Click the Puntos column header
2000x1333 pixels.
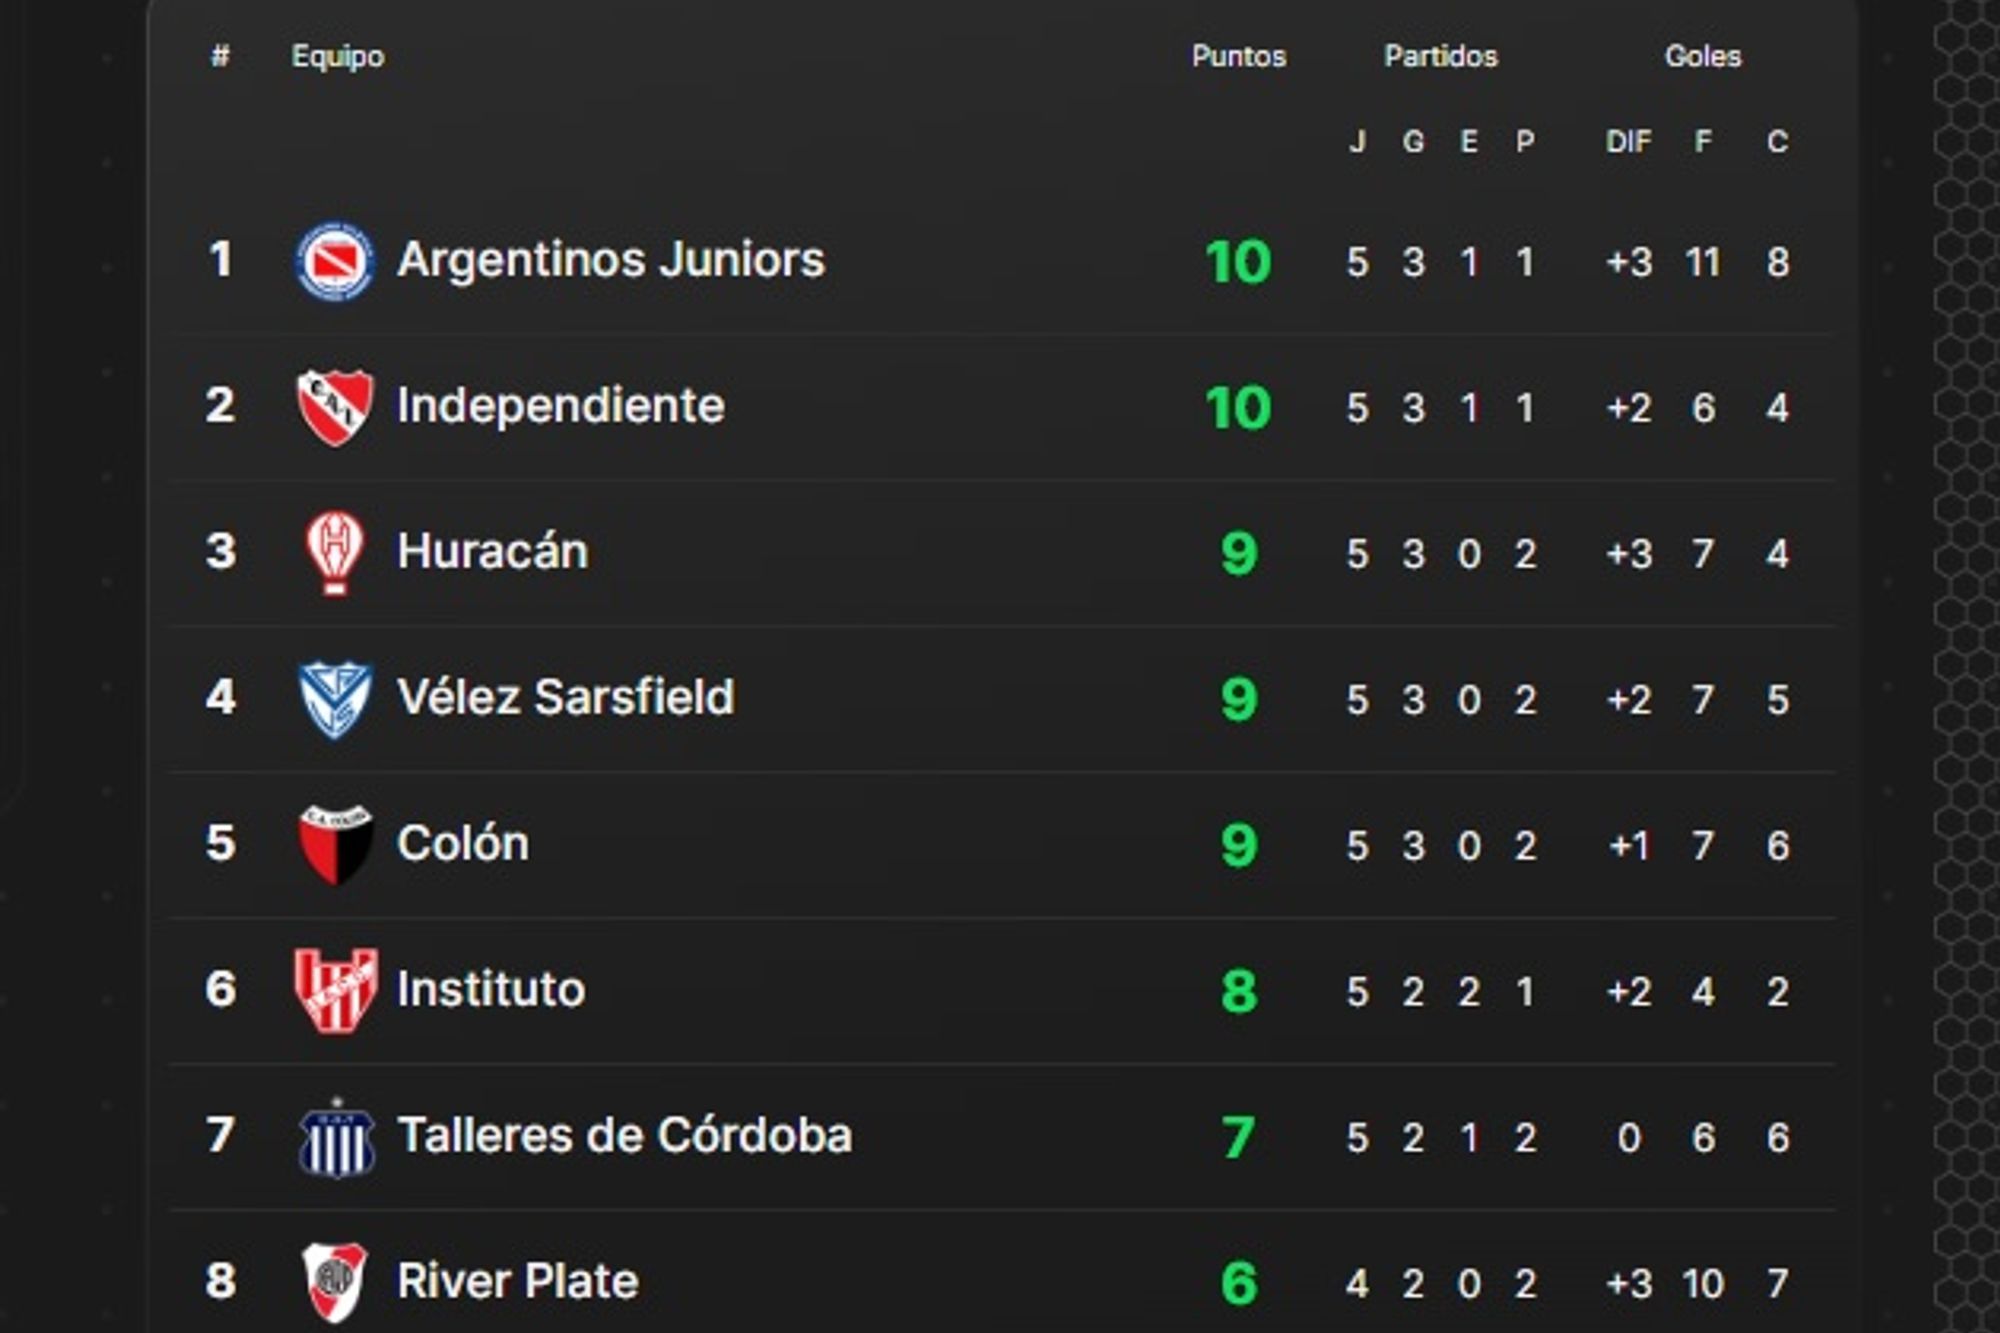tap(1238, 56)
